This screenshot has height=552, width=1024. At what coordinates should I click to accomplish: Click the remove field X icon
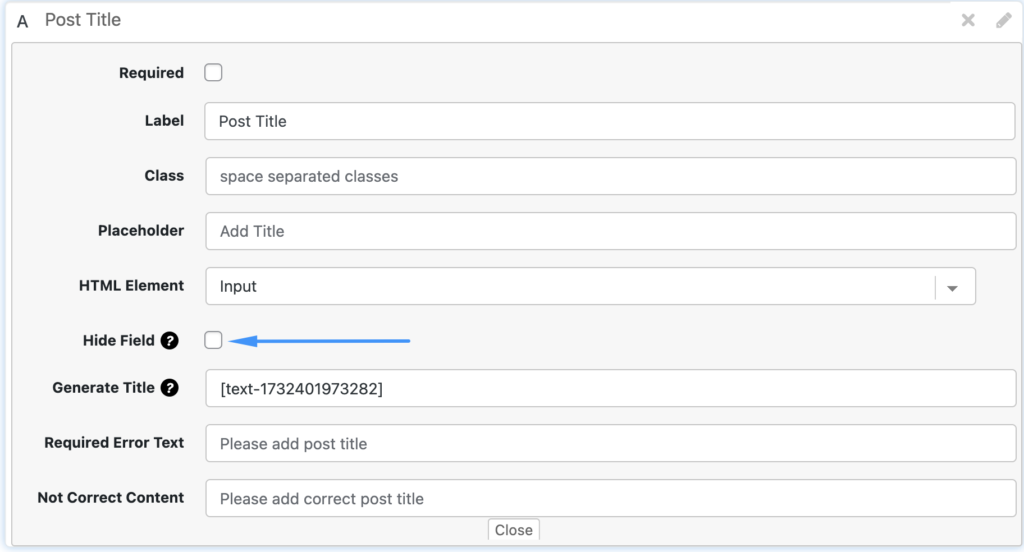click(968, 20)
